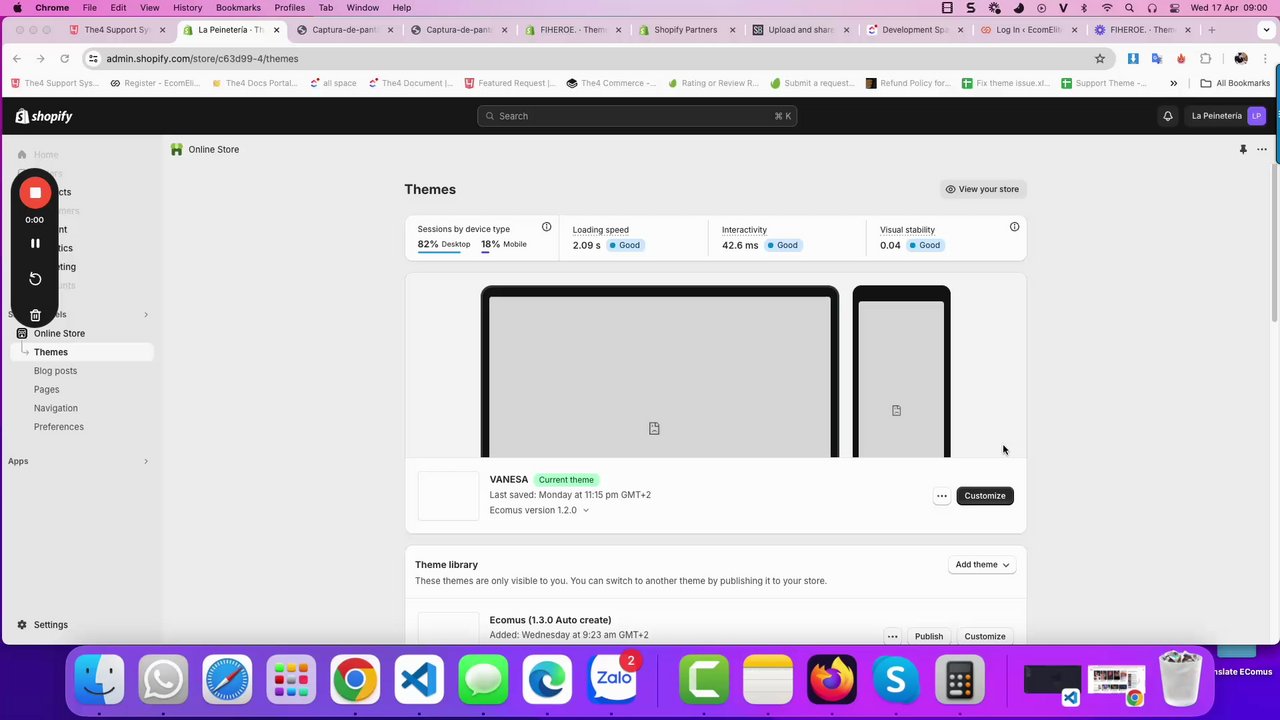Select Blog posts in sidebar
This screenshot has height=720, width=1280.
55,371
